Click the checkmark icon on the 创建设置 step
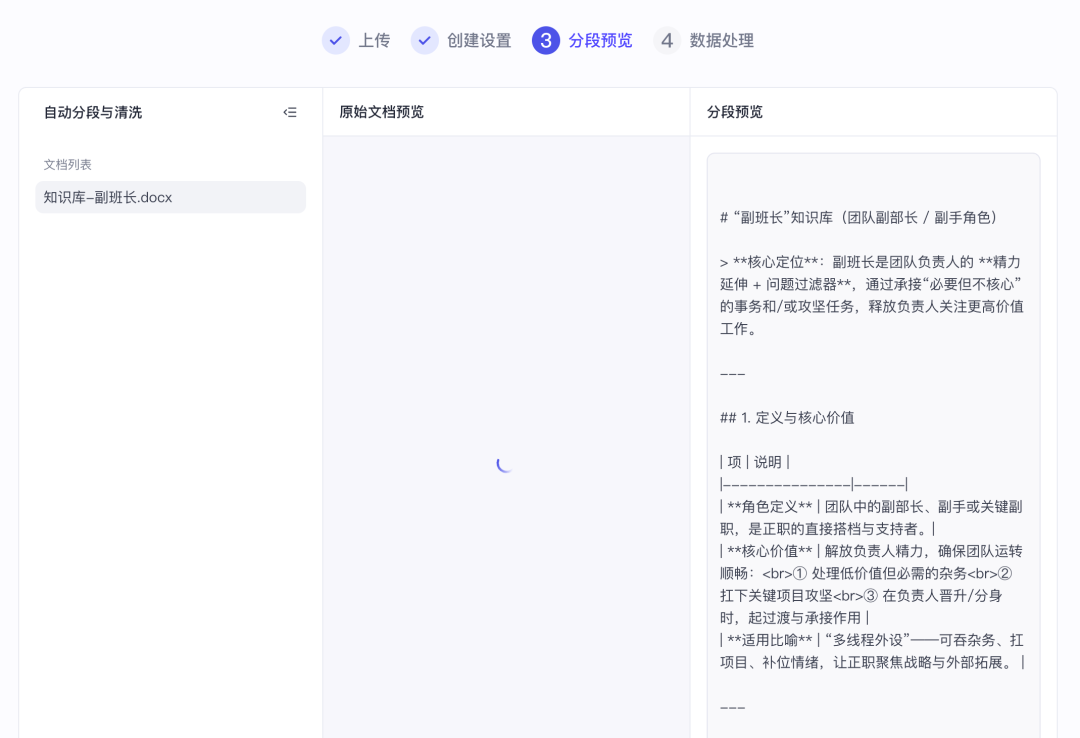This screenshot has width=1080, height=738. coord(424,40)
